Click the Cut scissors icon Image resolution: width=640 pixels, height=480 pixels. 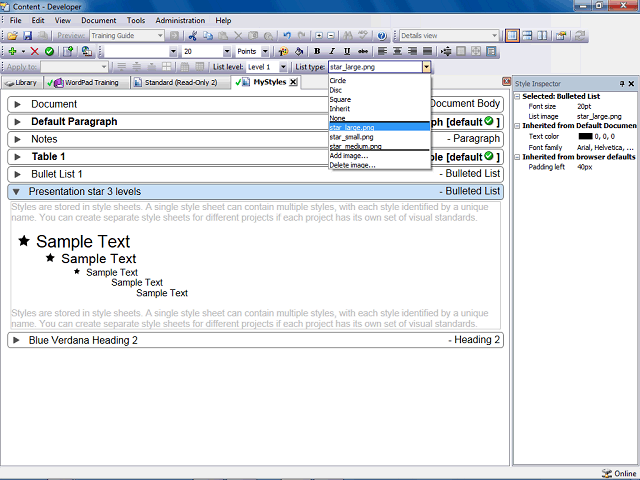(x=193, y=36)
